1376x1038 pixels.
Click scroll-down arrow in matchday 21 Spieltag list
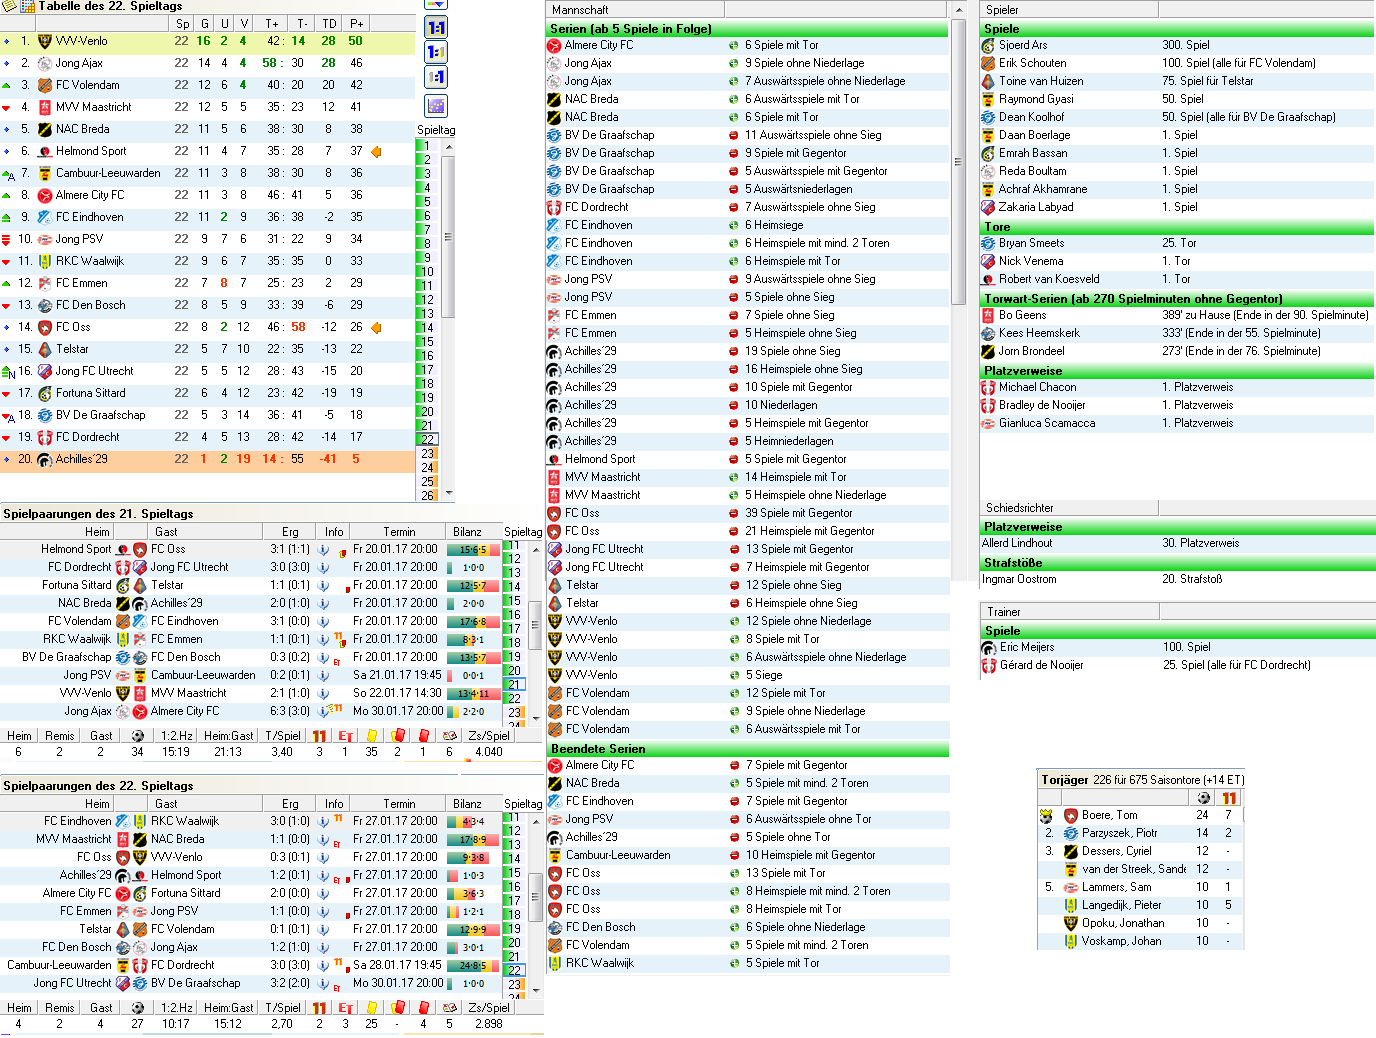[x=536, y=717]
